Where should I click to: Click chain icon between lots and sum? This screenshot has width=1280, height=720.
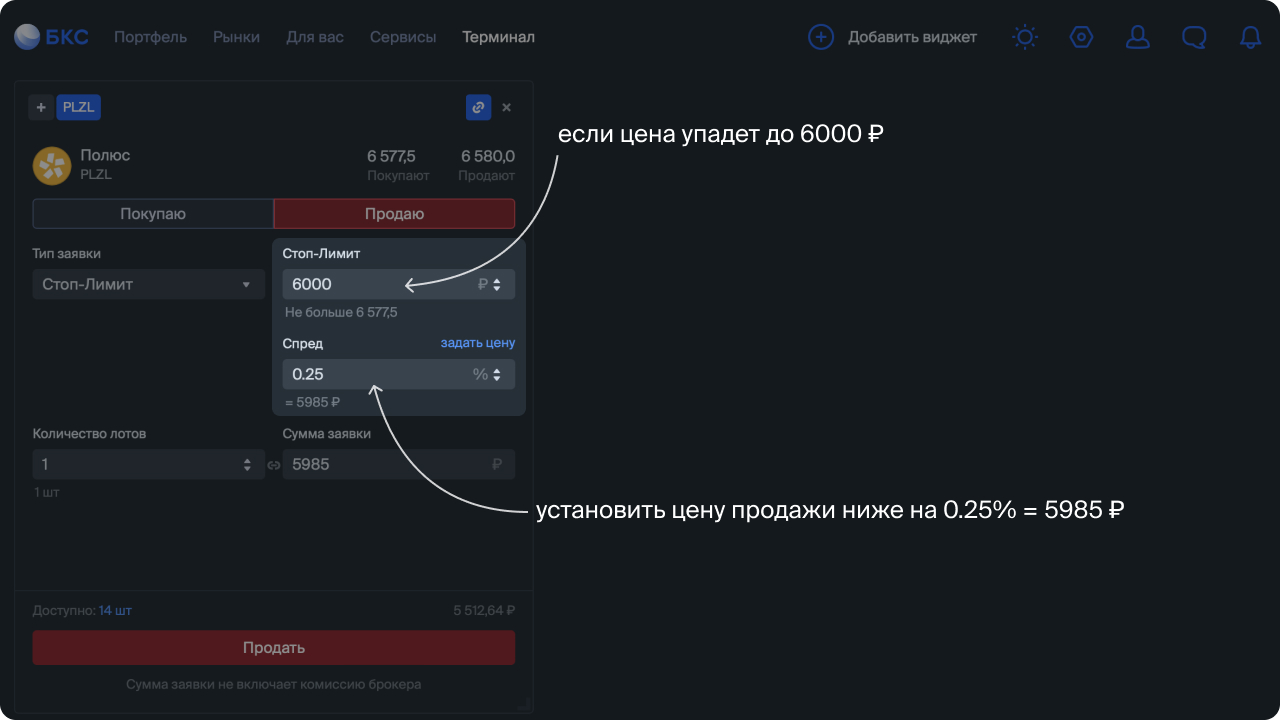tap(274, 465)
